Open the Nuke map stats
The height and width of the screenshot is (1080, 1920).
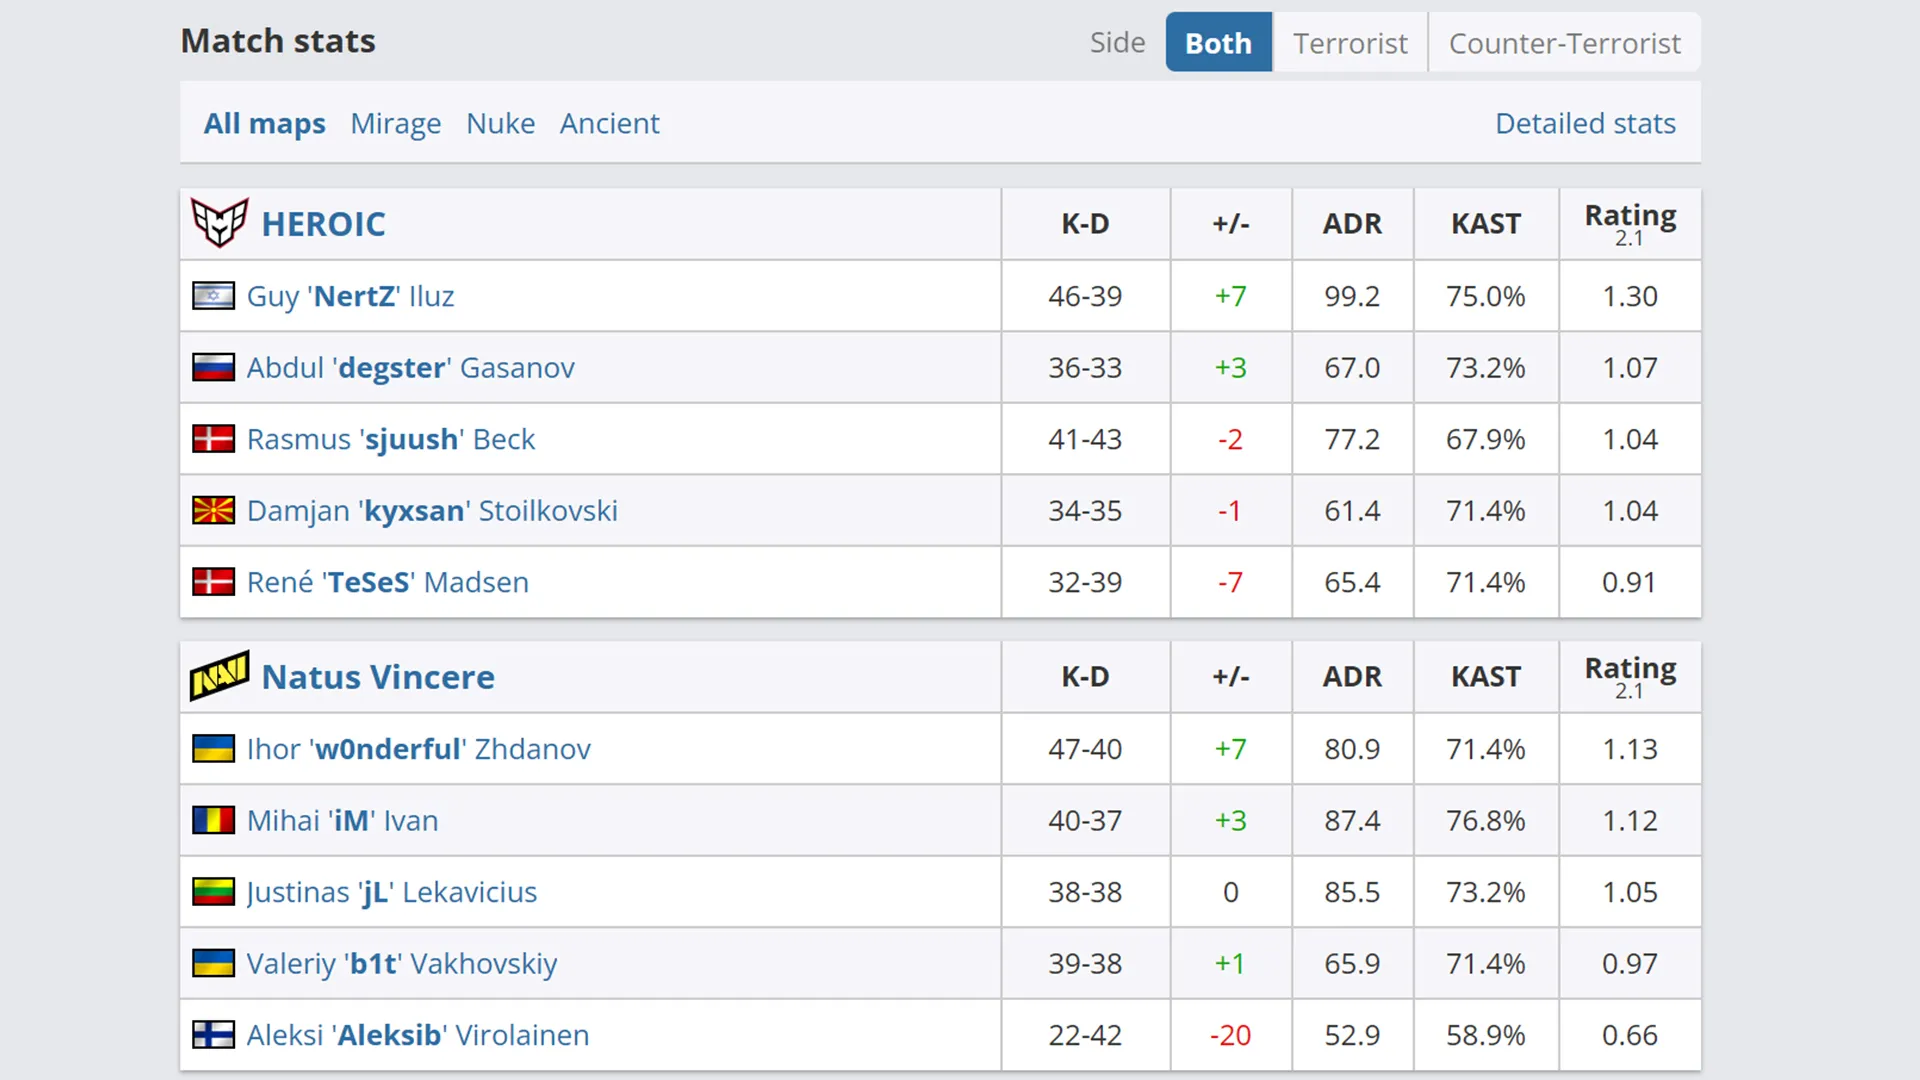tap(500, 123)
